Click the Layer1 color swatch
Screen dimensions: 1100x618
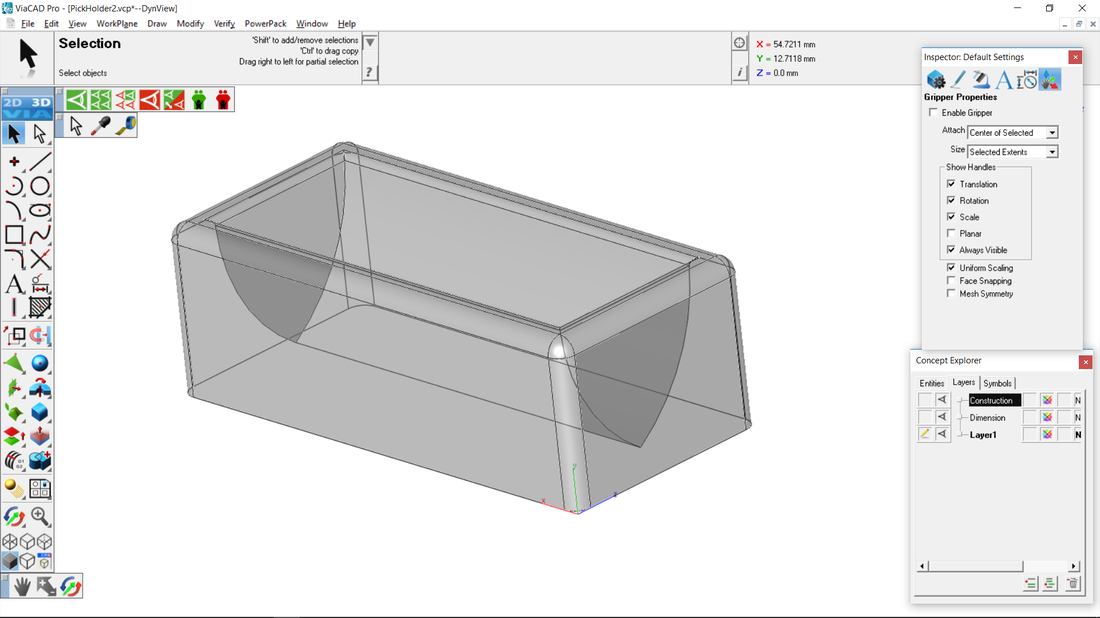[x=1047, y=435]
